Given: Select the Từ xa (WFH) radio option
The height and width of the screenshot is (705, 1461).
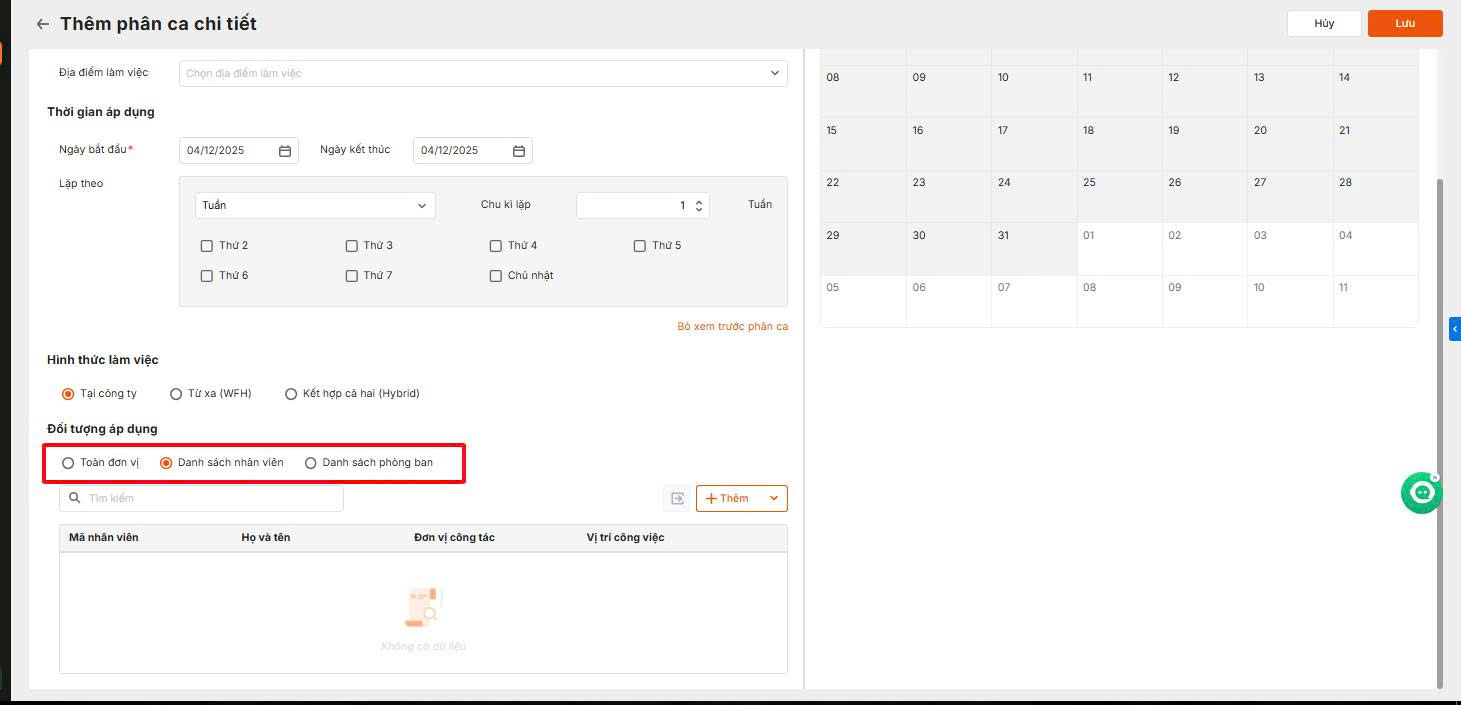Looking at the screenshot, I should pyautogui.click(x=176, y=394).
